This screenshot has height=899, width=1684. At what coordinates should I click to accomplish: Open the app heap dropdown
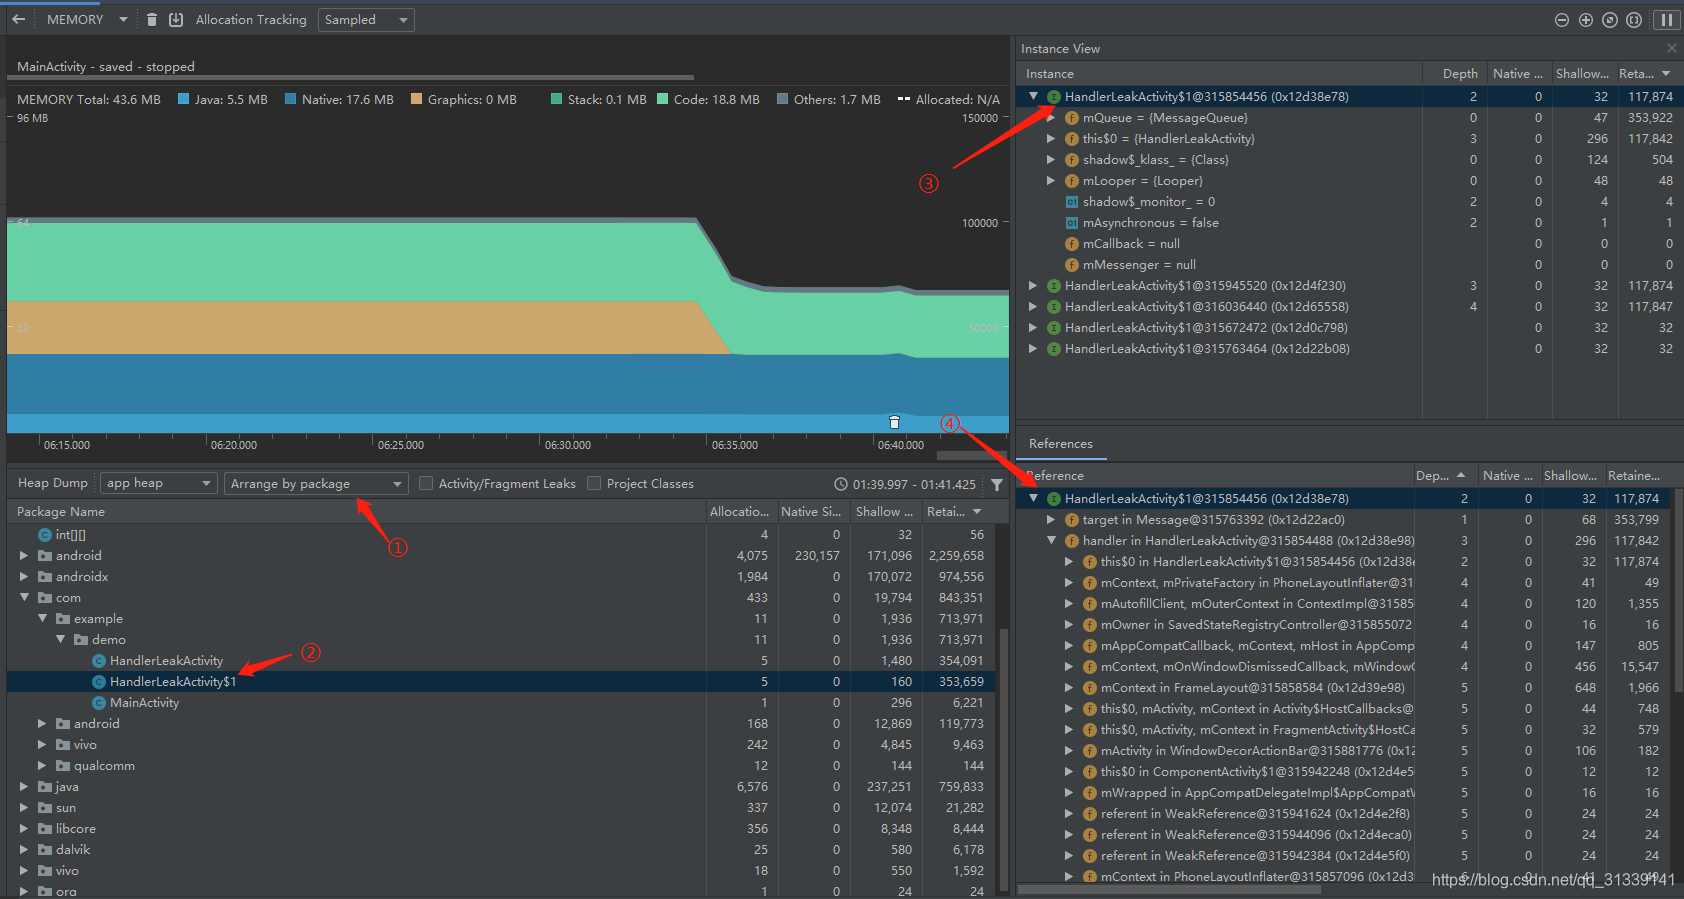pyautogui.click(x=159, y=483)
